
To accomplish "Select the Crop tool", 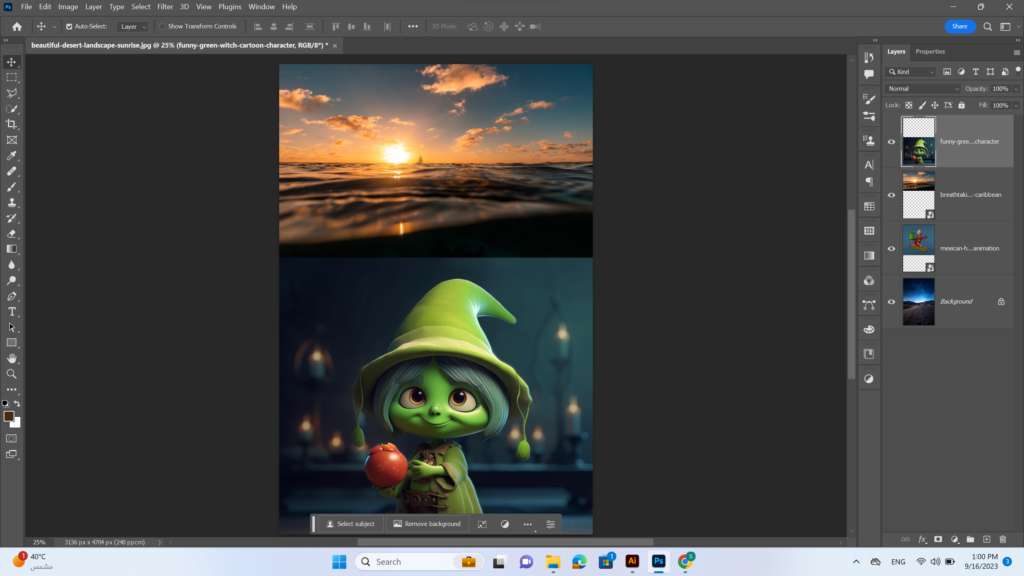I will click(12, 124).
